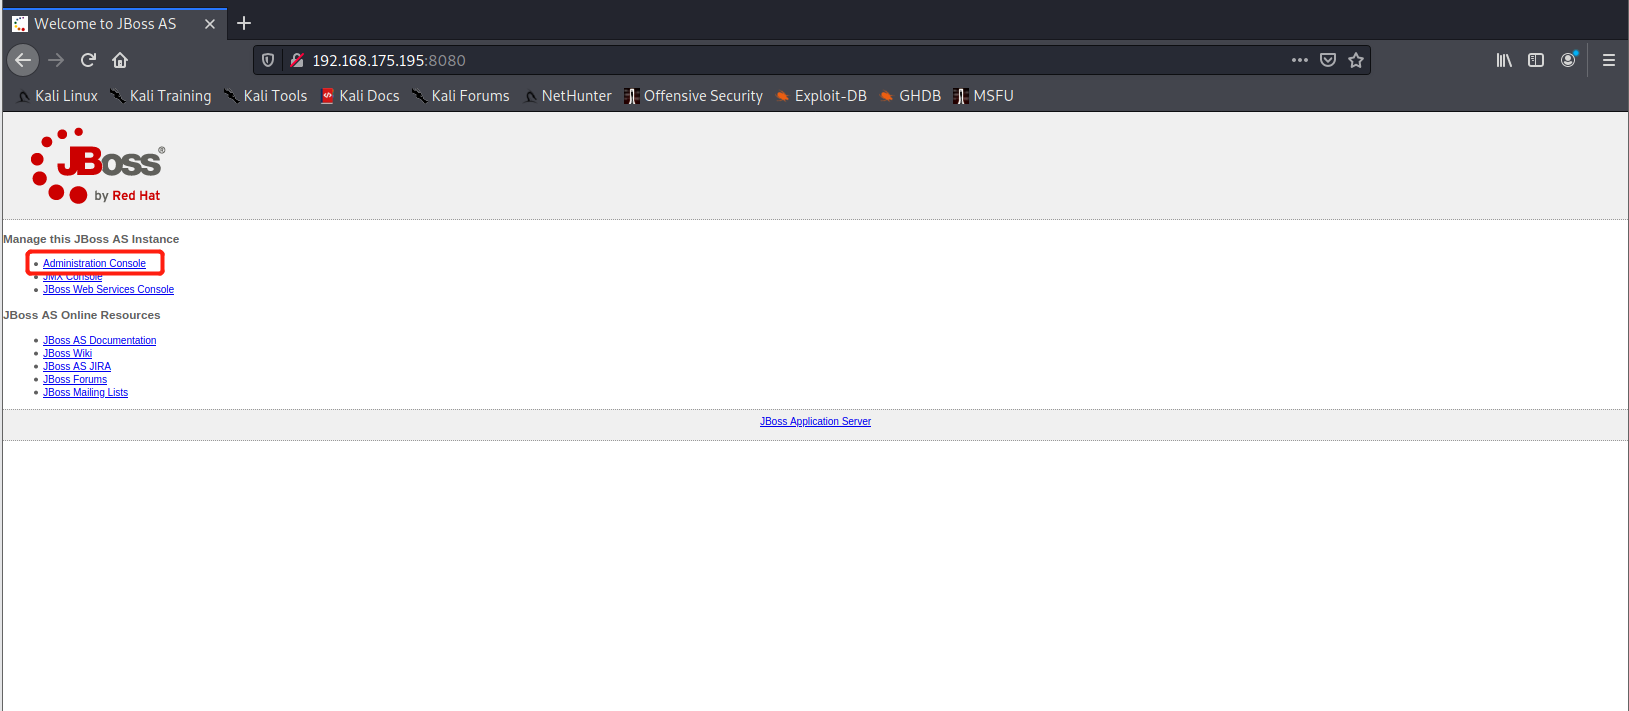Go back using the browser back arrow
The image size is (1629, 711).
[23, 60]
